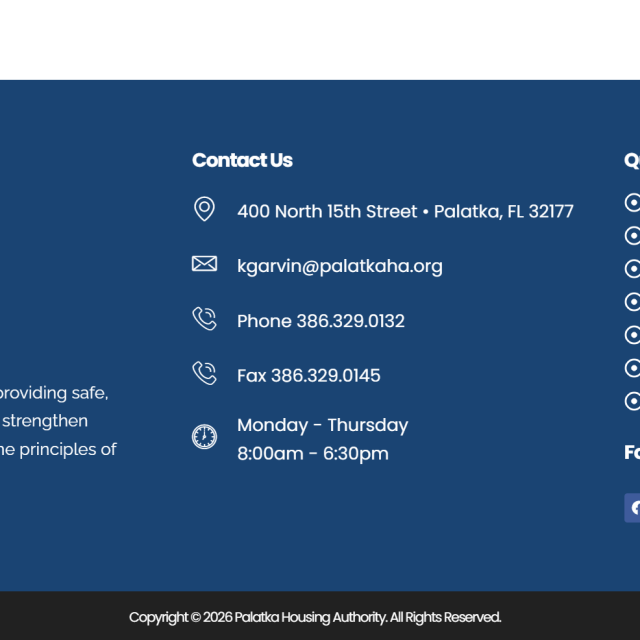Click the Monday - Thursday text
This screenshot has height=640, width=640.
(x=322, y=425)
